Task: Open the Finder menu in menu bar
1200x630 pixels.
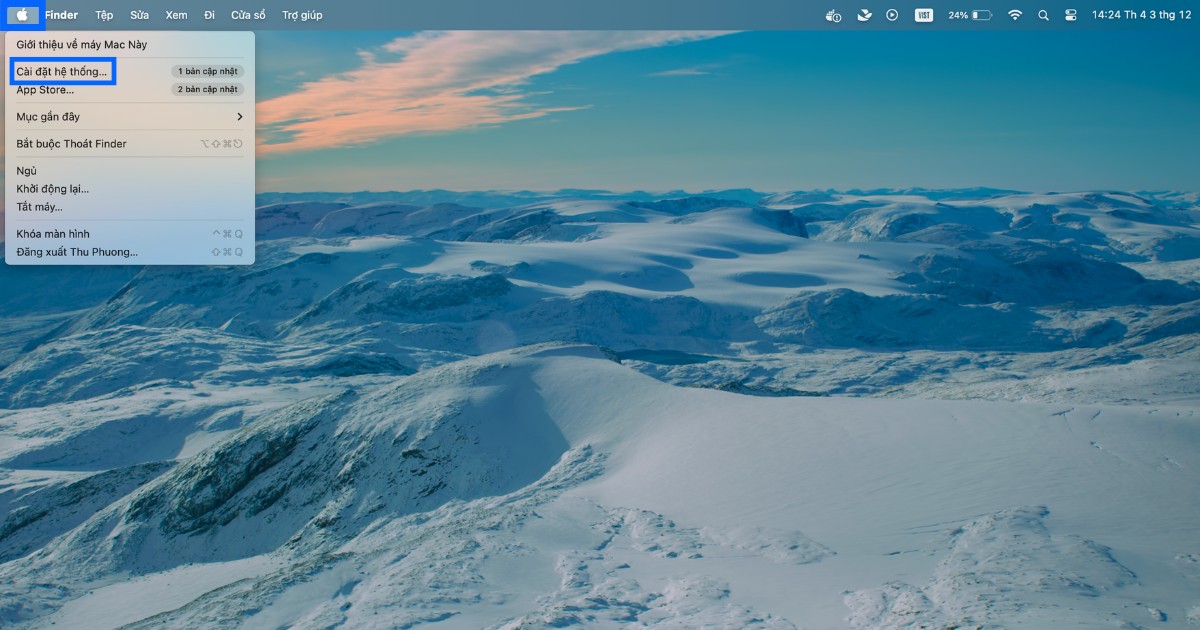Action: (x=61, y=15)
